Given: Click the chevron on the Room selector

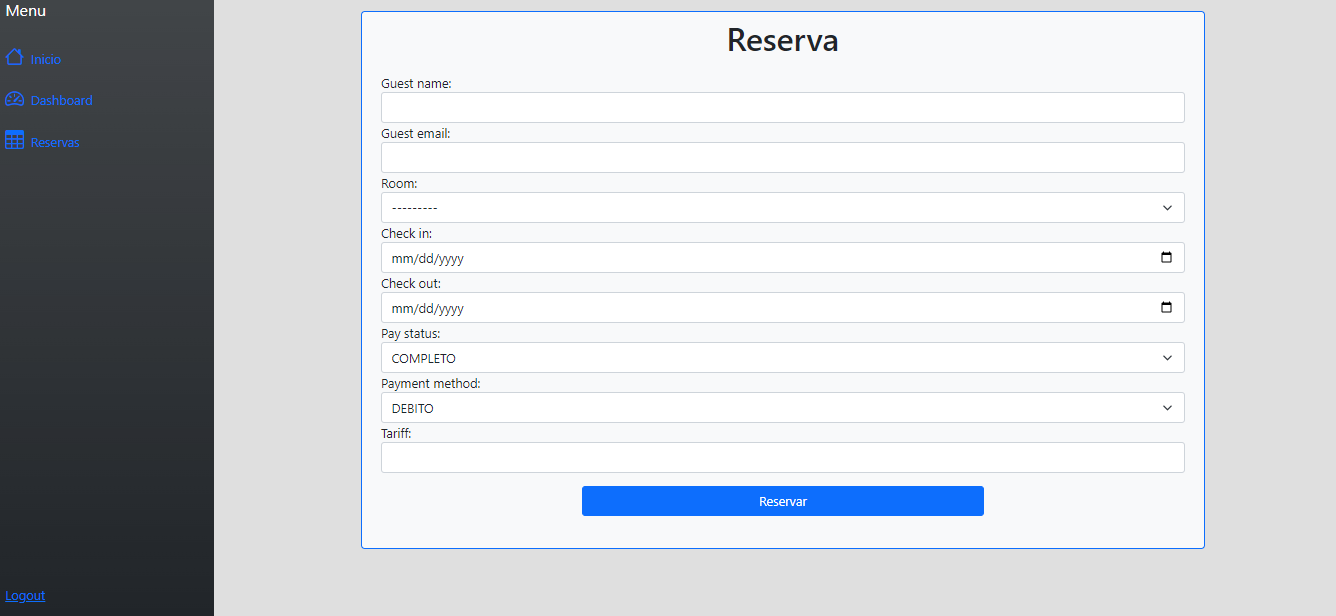Looking at the screenshot, I should [1166, 207].
